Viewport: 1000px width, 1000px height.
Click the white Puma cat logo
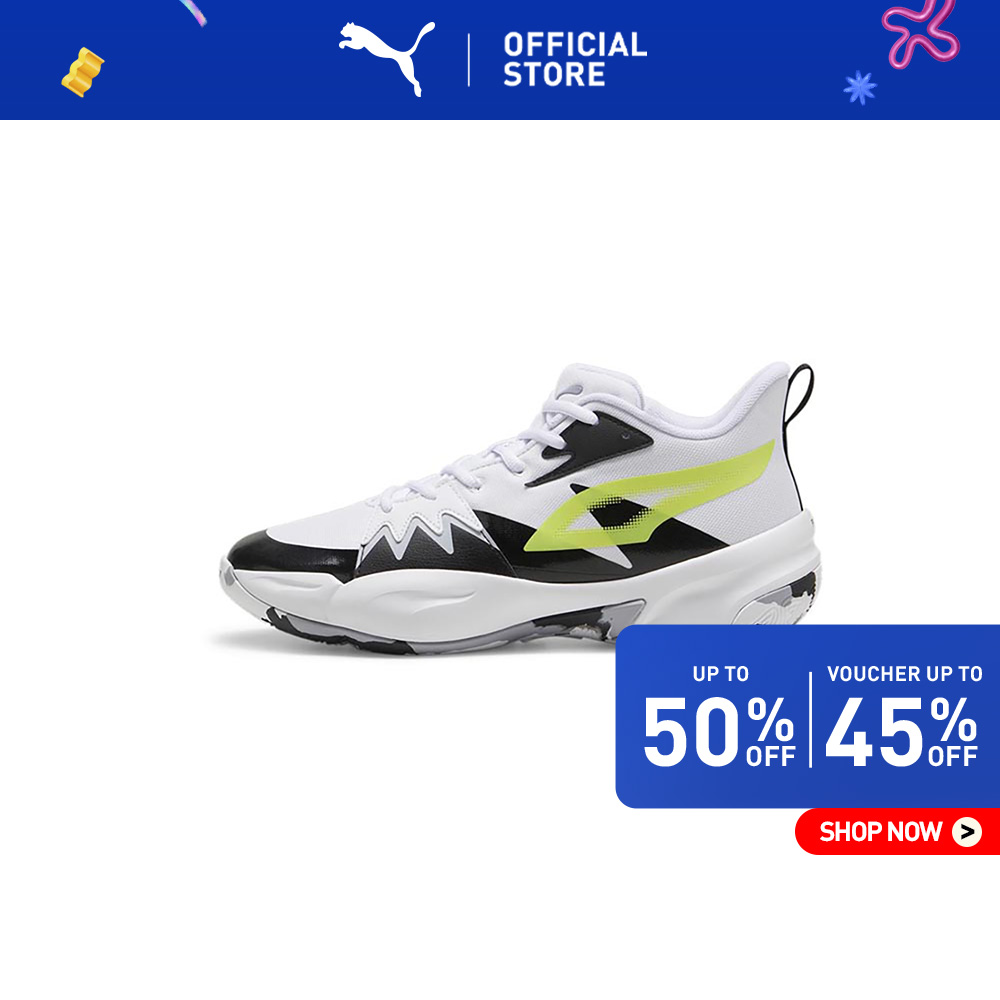coord(386,59)
